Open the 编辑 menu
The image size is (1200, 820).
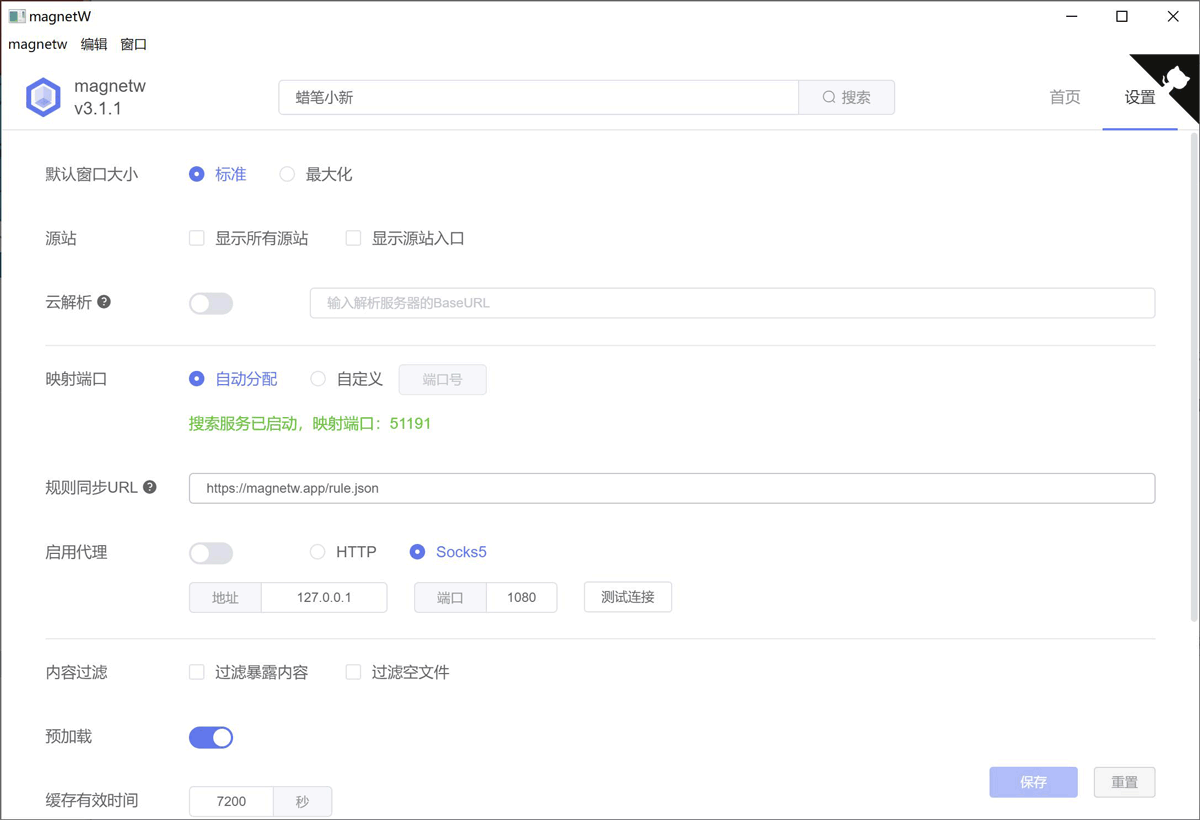point(94,44)
